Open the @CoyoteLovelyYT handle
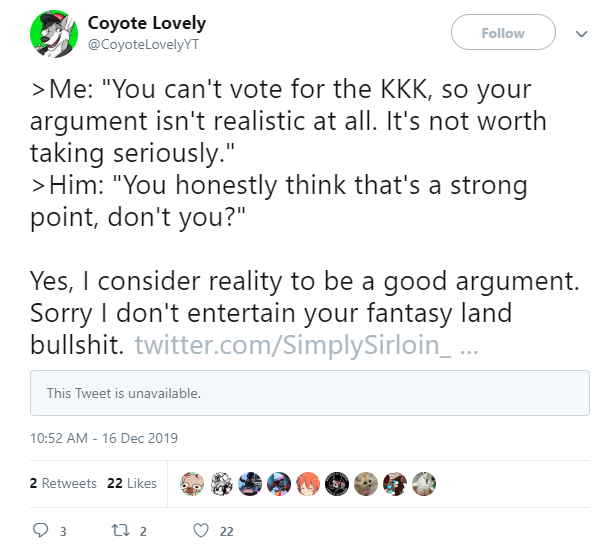Image resolution: width=608 pixels, height=560 pixels. click(143, 44)
